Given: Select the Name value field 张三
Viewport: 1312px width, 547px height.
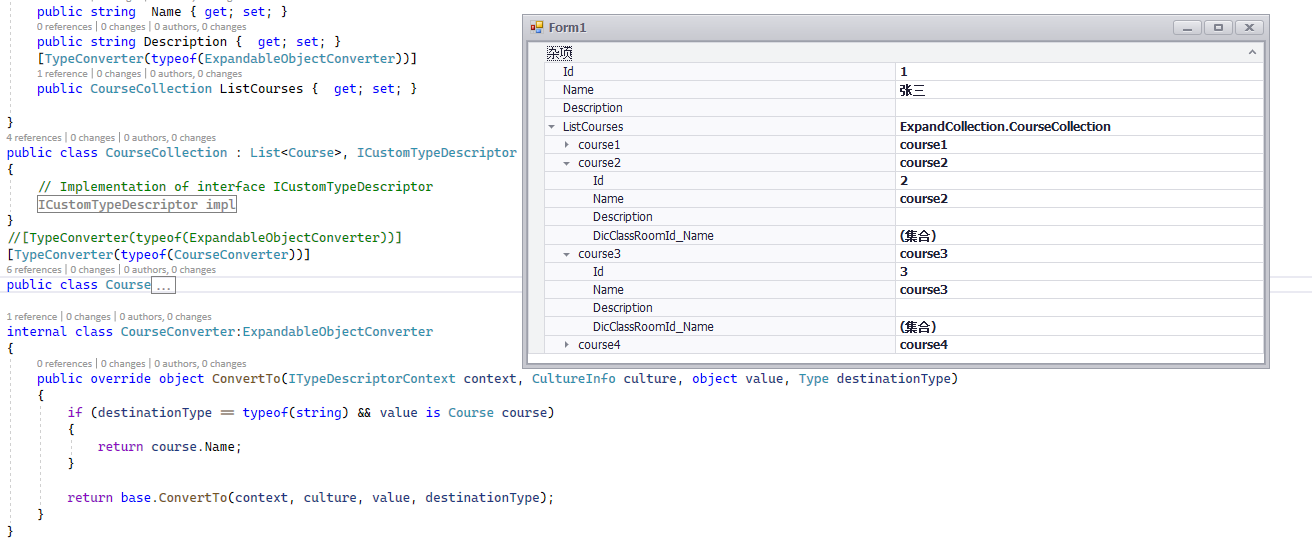Looking at the screenshot, I should tap(1078, 90).
